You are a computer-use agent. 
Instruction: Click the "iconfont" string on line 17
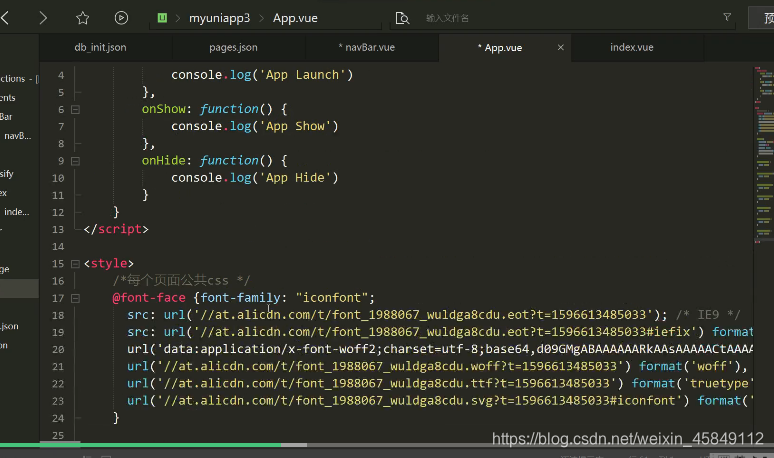332,298
